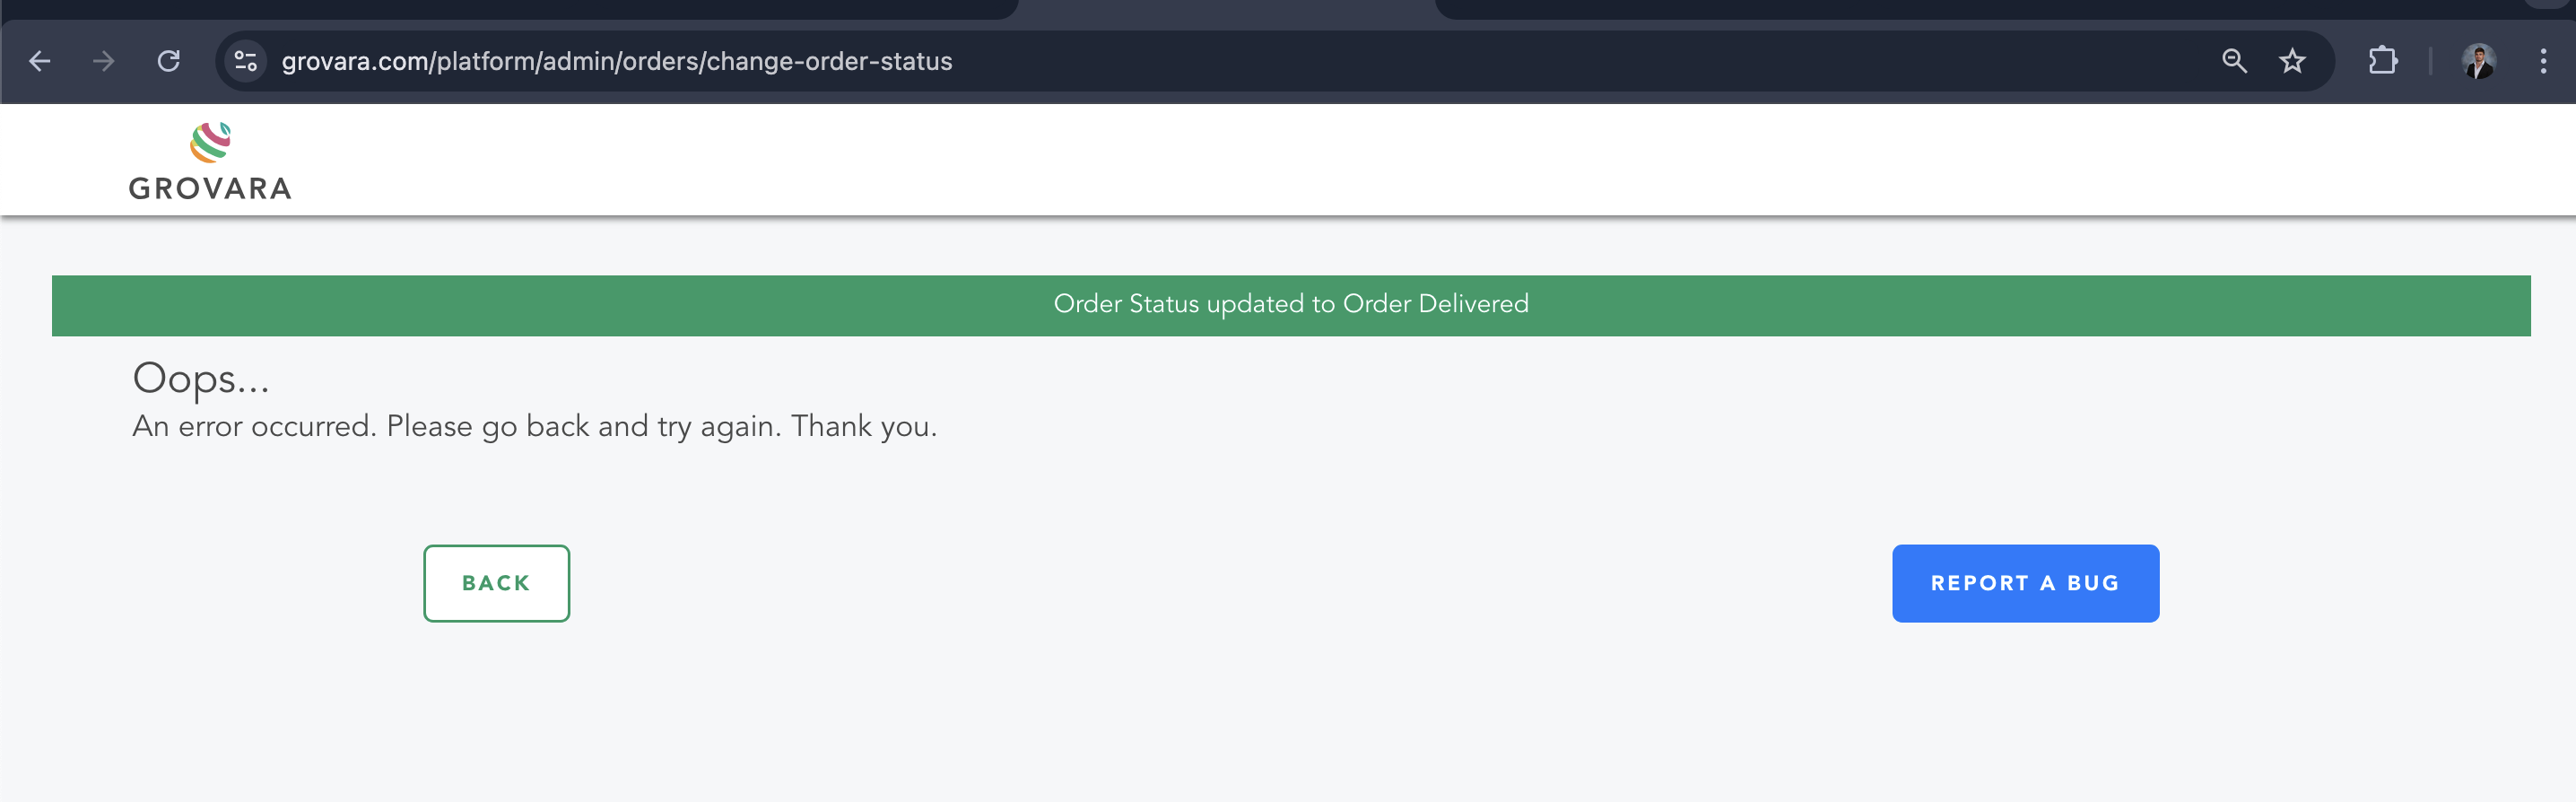Click the REPORT A BUG button
This screenshot has width=2576, height=802.
(2025, 583)
